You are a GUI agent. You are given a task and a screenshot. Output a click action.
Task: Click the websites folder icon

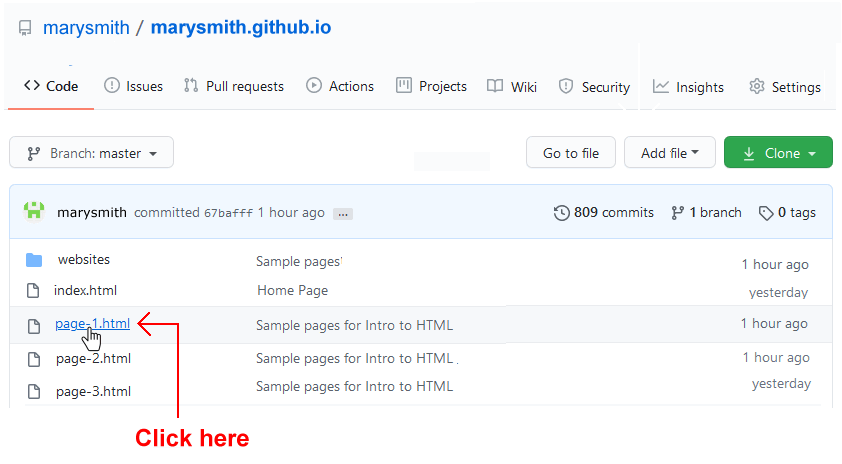click(x=34, y=260)
